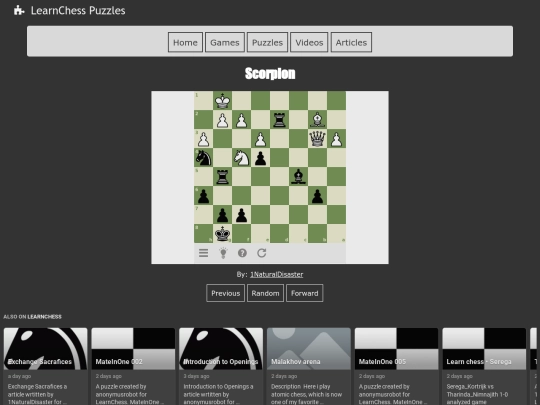The image size is (540, 405).
Task: Select the white knight on f4
Action: [x=241, y=158]
